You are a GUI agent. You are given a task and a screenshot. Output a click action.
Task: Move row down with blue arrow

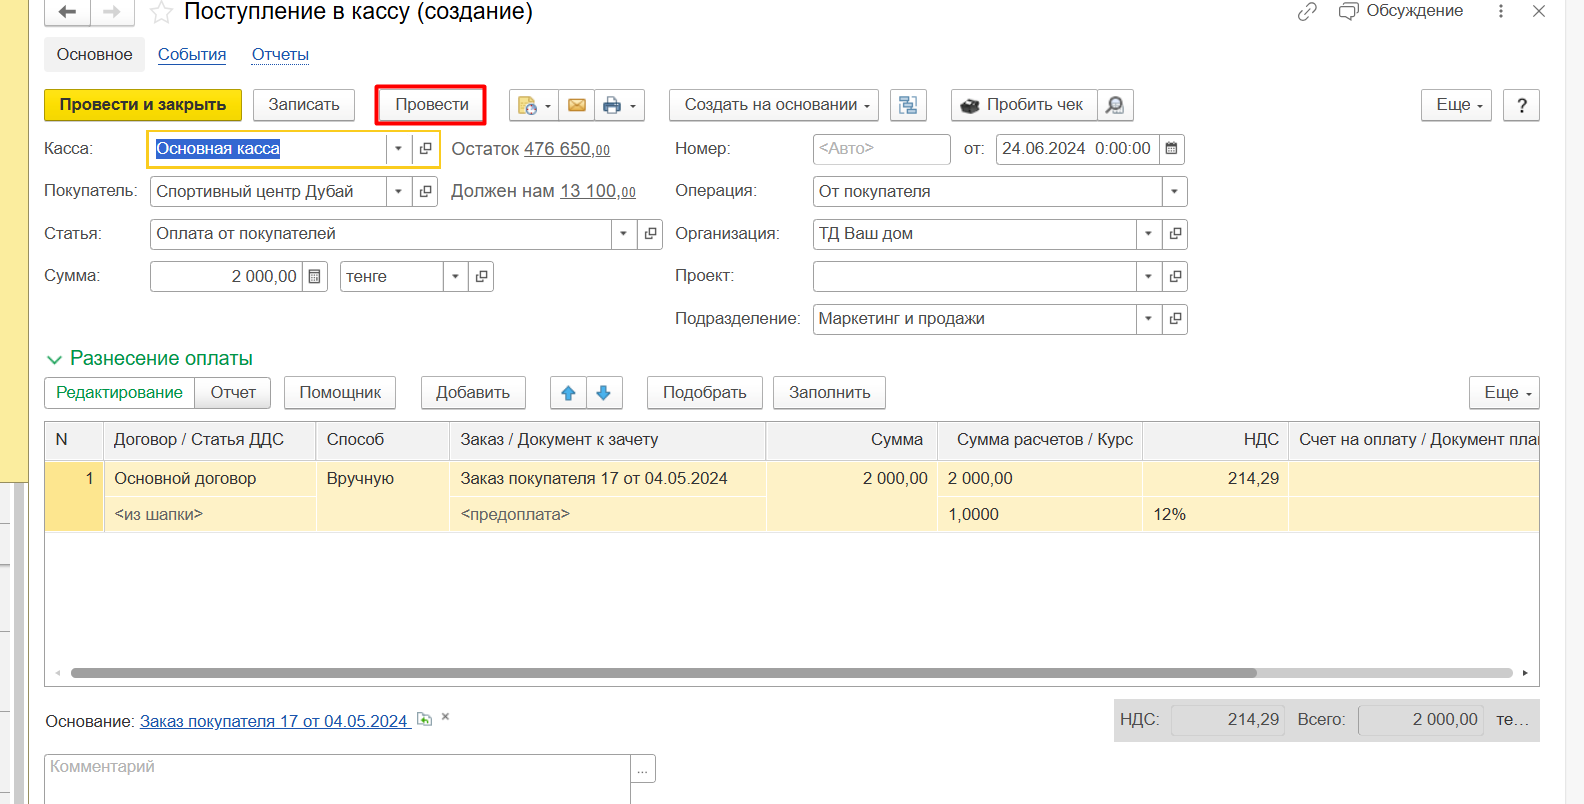[604, 393]
